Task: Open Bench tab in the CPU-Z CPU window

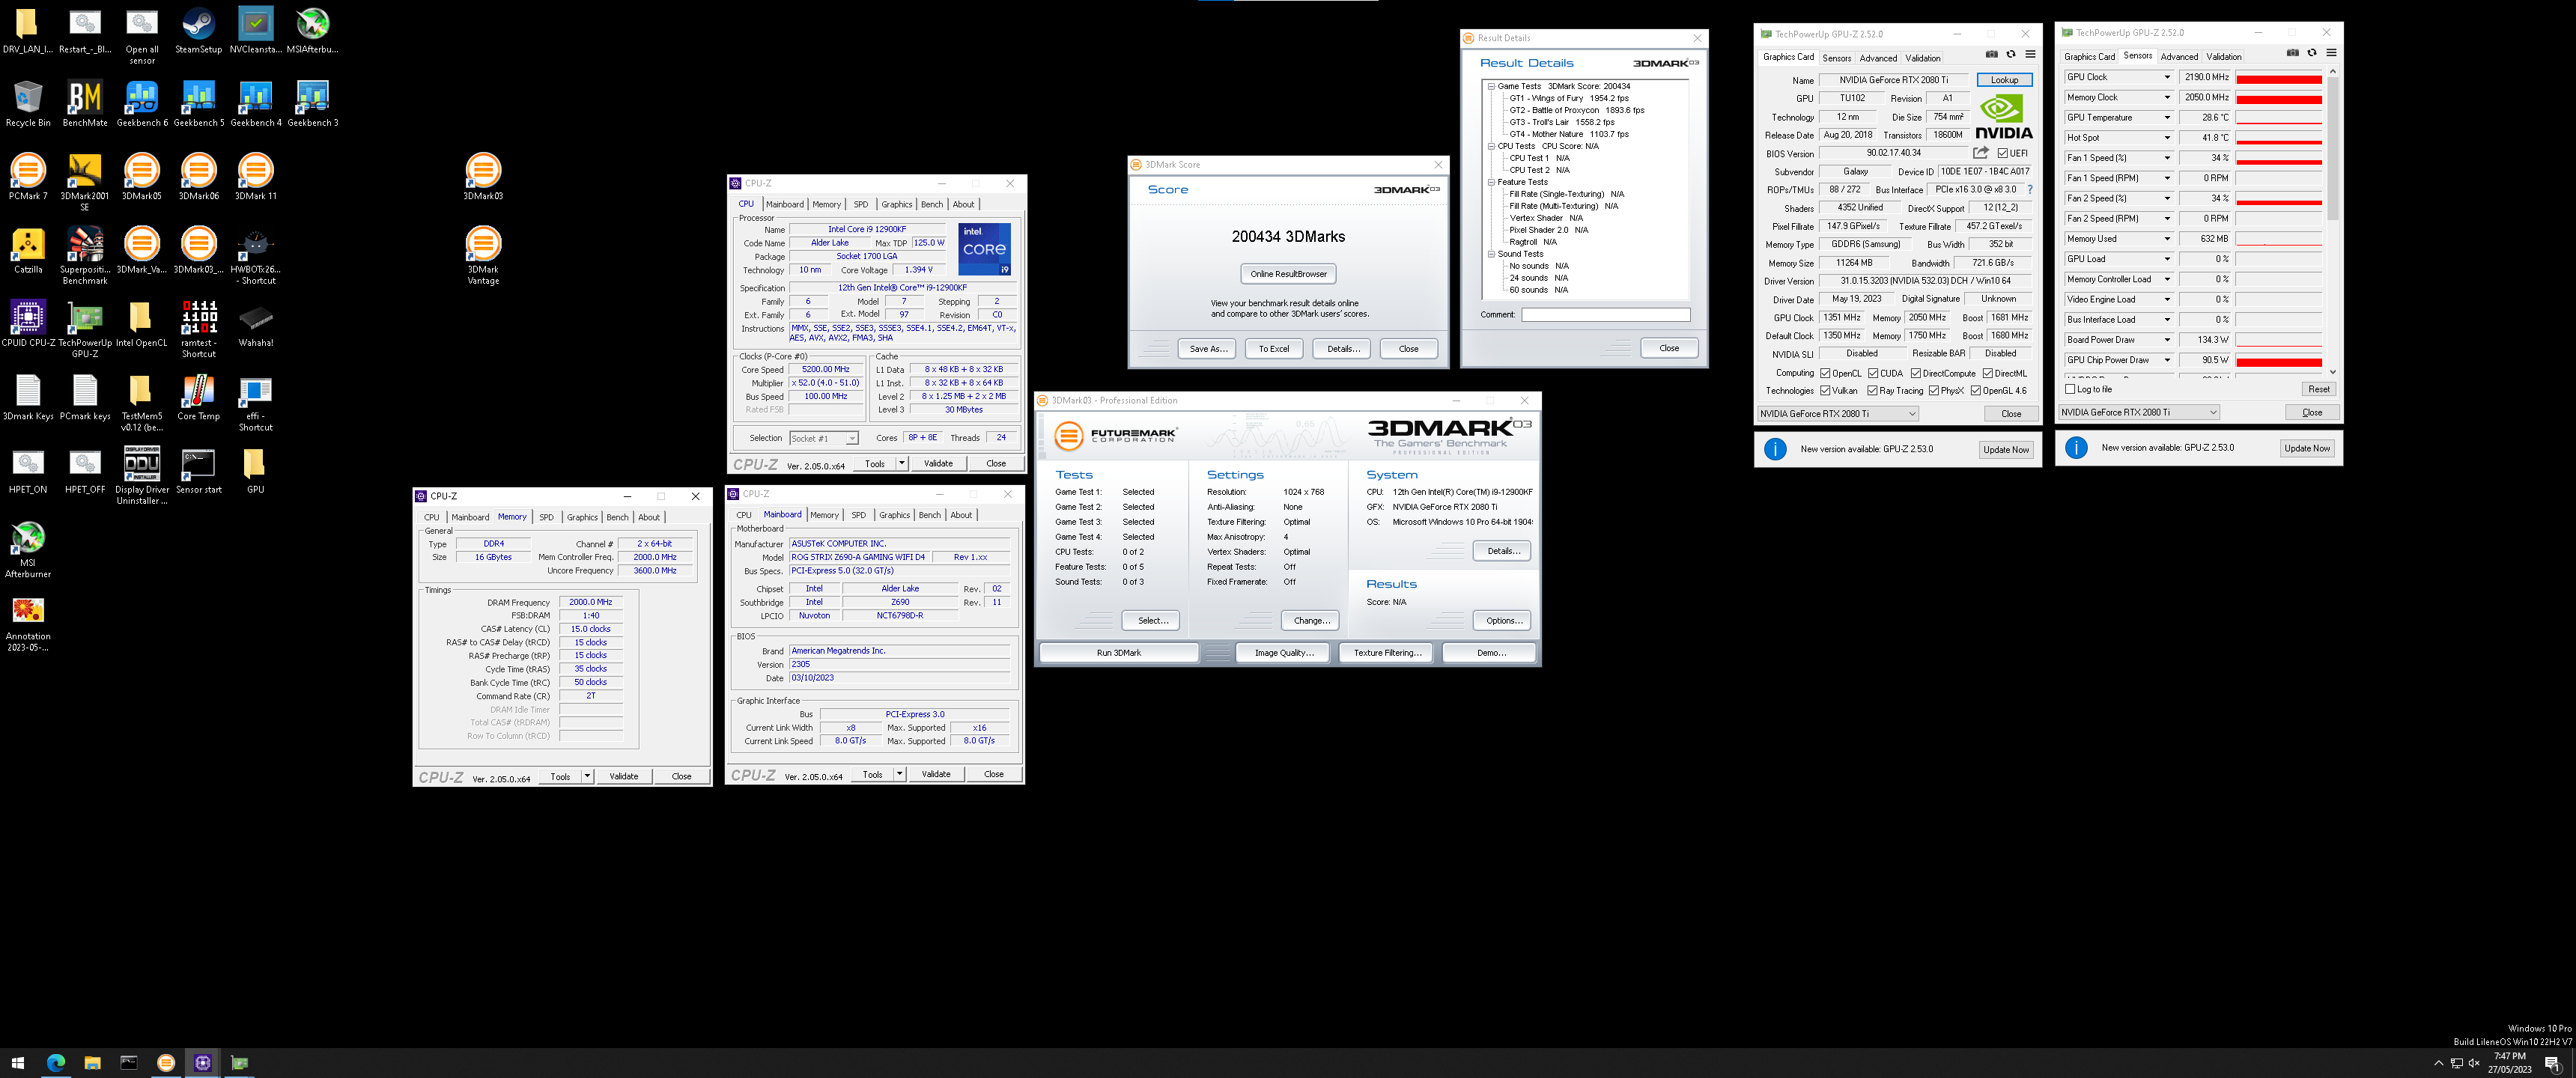Action: coord(931,204)
